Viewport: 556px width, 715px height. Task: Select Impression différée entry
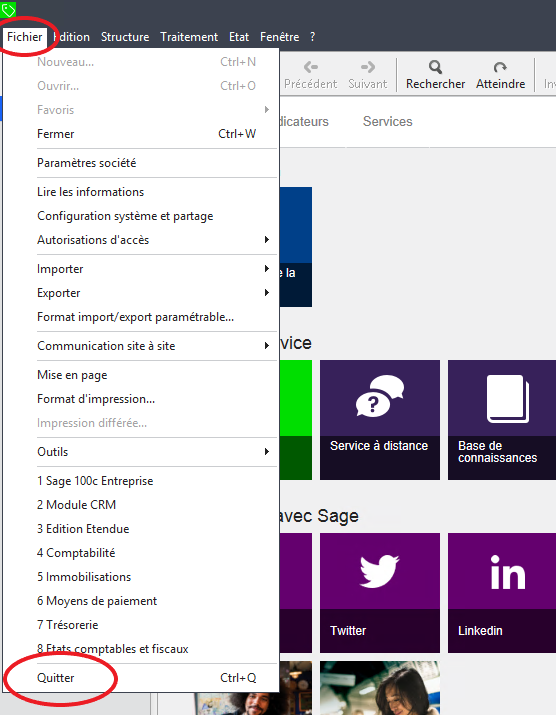click(141, 423)
